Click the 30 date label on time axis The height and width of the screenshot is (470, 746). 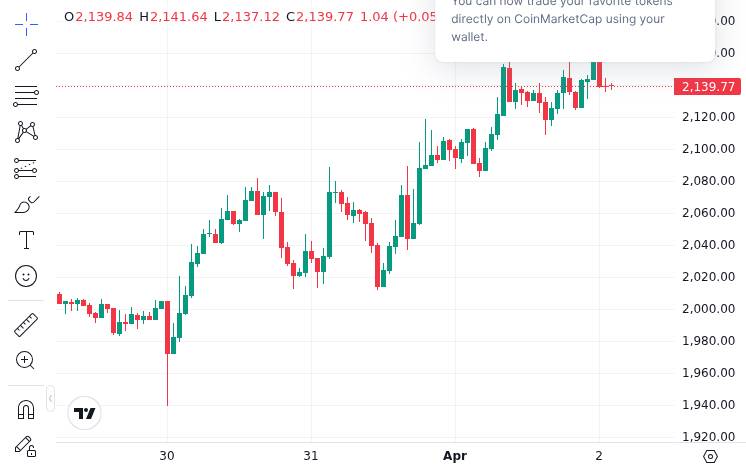167,456
